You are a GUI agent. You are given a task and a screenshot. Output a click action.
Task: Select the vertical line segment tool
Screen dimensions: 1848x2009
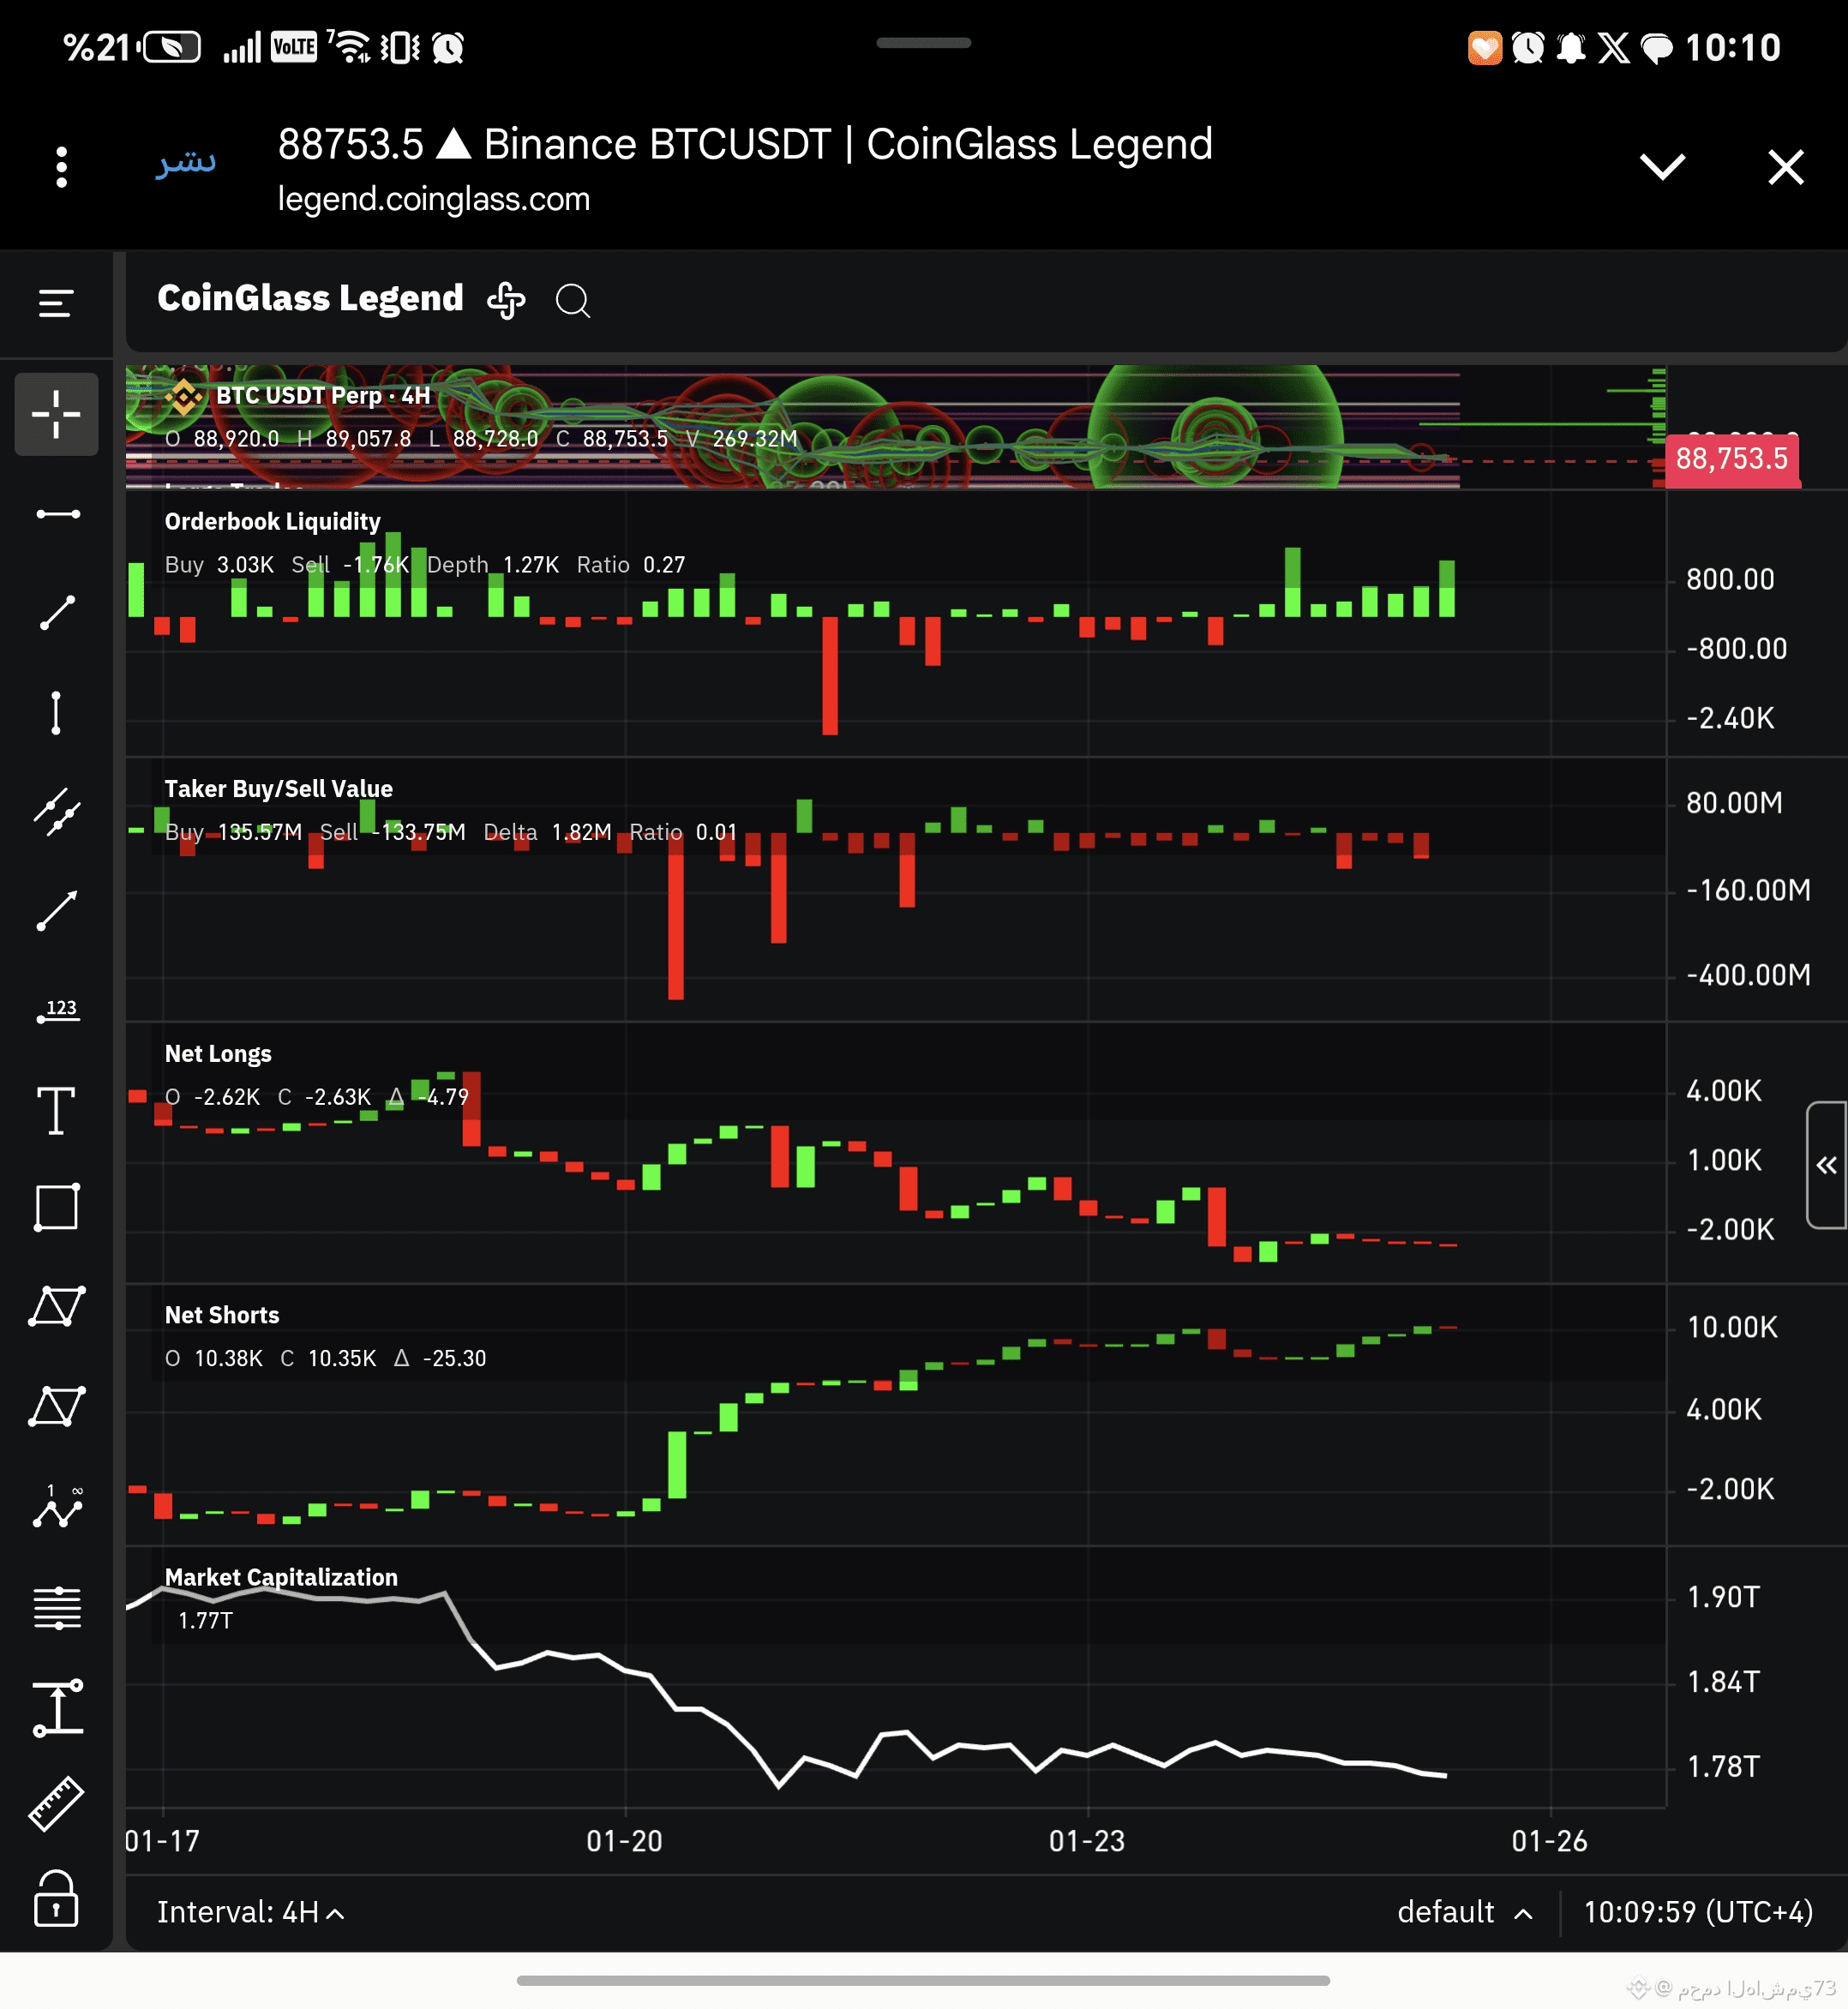56,713
